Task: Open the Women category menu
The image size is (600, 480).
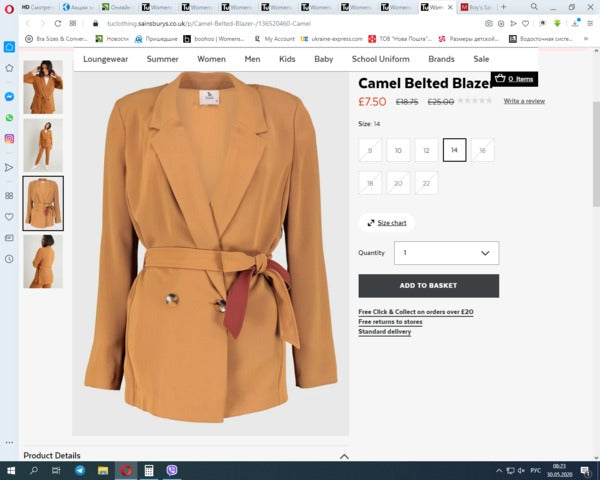Action: 211,59
